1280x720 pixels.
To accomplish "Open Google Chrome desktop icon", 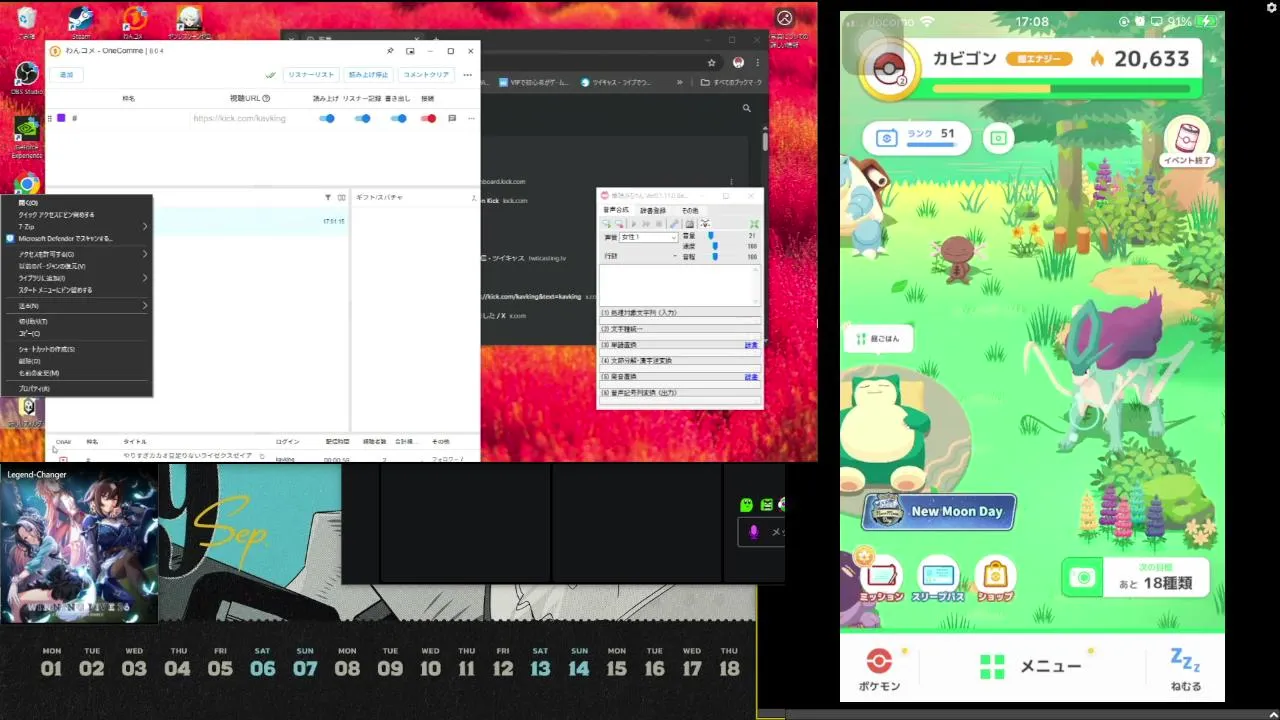I will 26,184.
